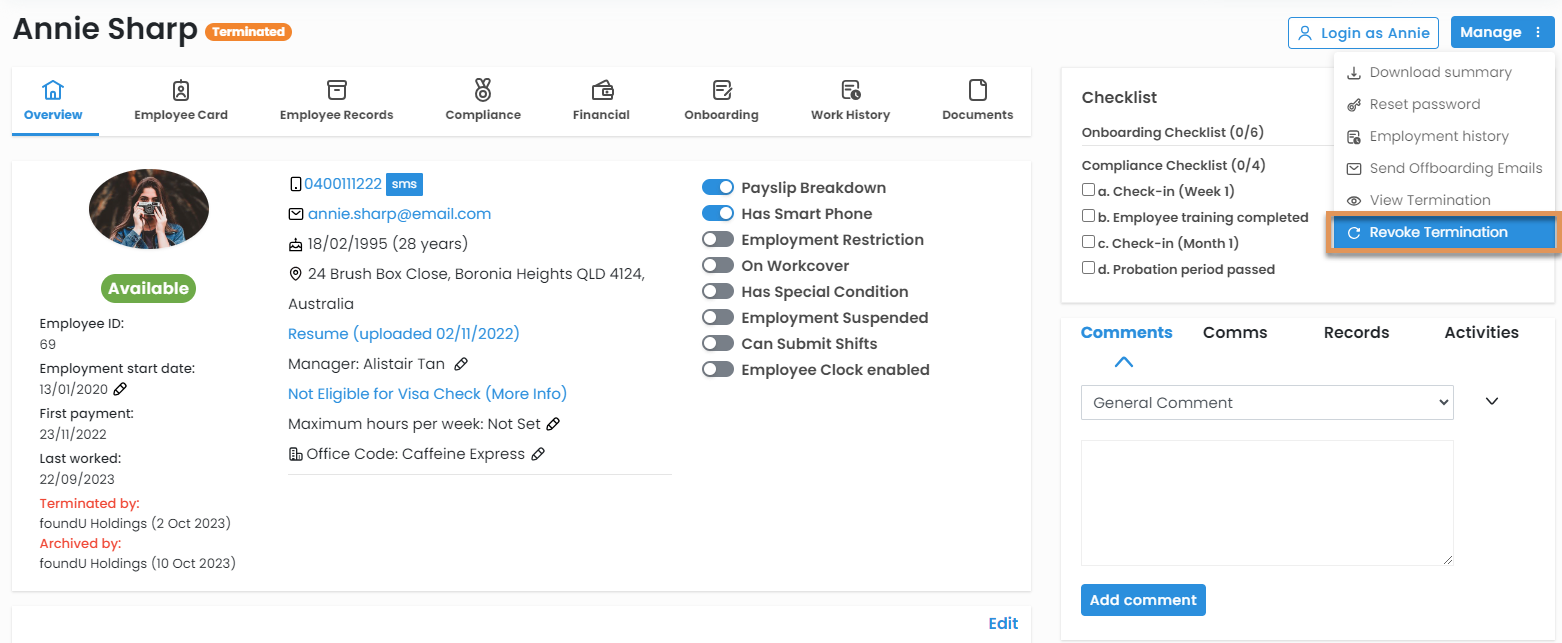Click inside the comment text area
1562x643 pixels.
pos(1266,502)
